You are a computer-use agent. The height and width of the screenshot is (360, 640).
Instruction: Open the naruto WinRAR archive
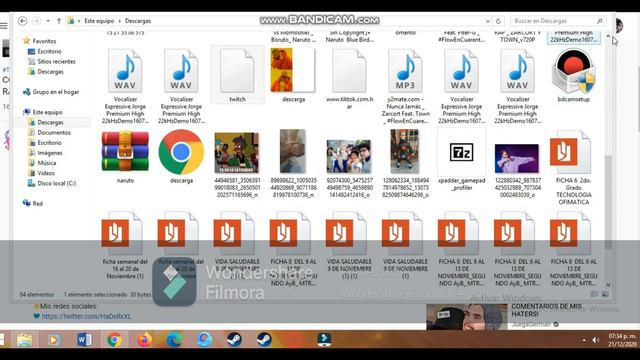click(125, 152)
